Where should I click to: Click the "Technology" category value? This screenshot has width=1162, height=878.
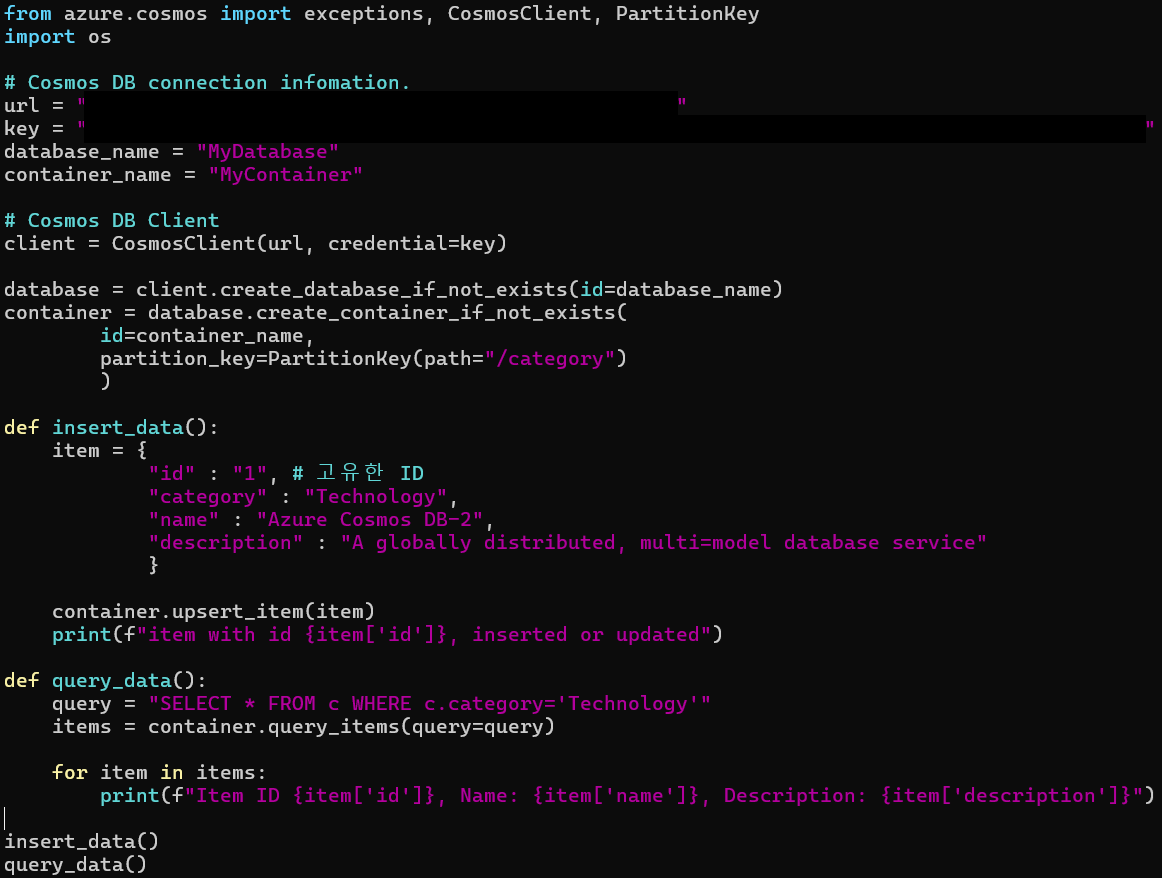pyautogui.click(x=376, y=496)
